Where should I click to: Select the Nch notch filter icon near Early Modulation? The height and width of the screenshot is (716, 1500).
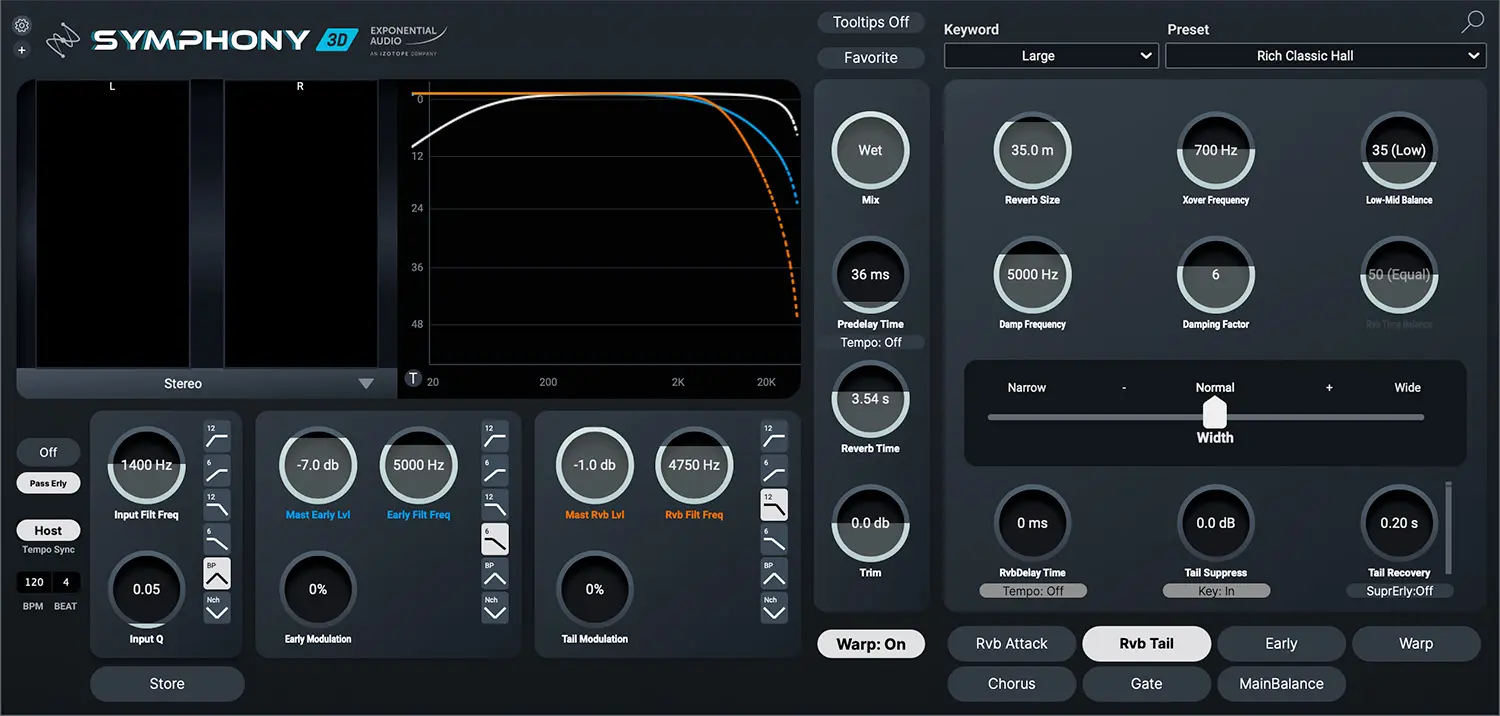click(495, 608)
